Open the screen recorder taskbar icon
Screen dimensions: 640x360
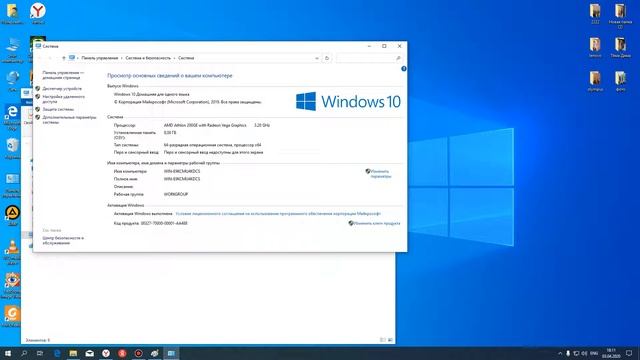tap(138, 353)
